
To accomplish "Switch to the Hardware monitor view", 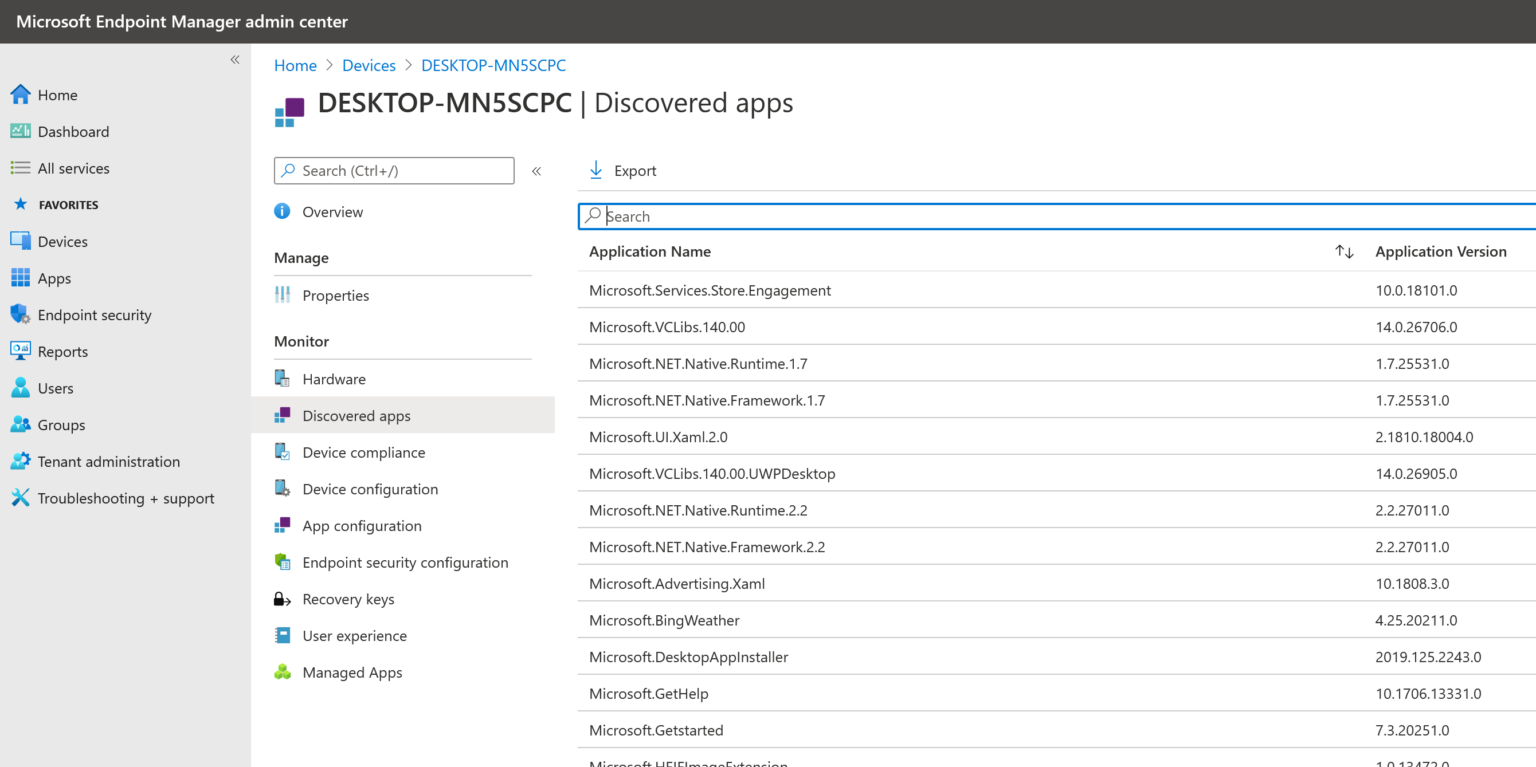I will click(x=334, y=378).
